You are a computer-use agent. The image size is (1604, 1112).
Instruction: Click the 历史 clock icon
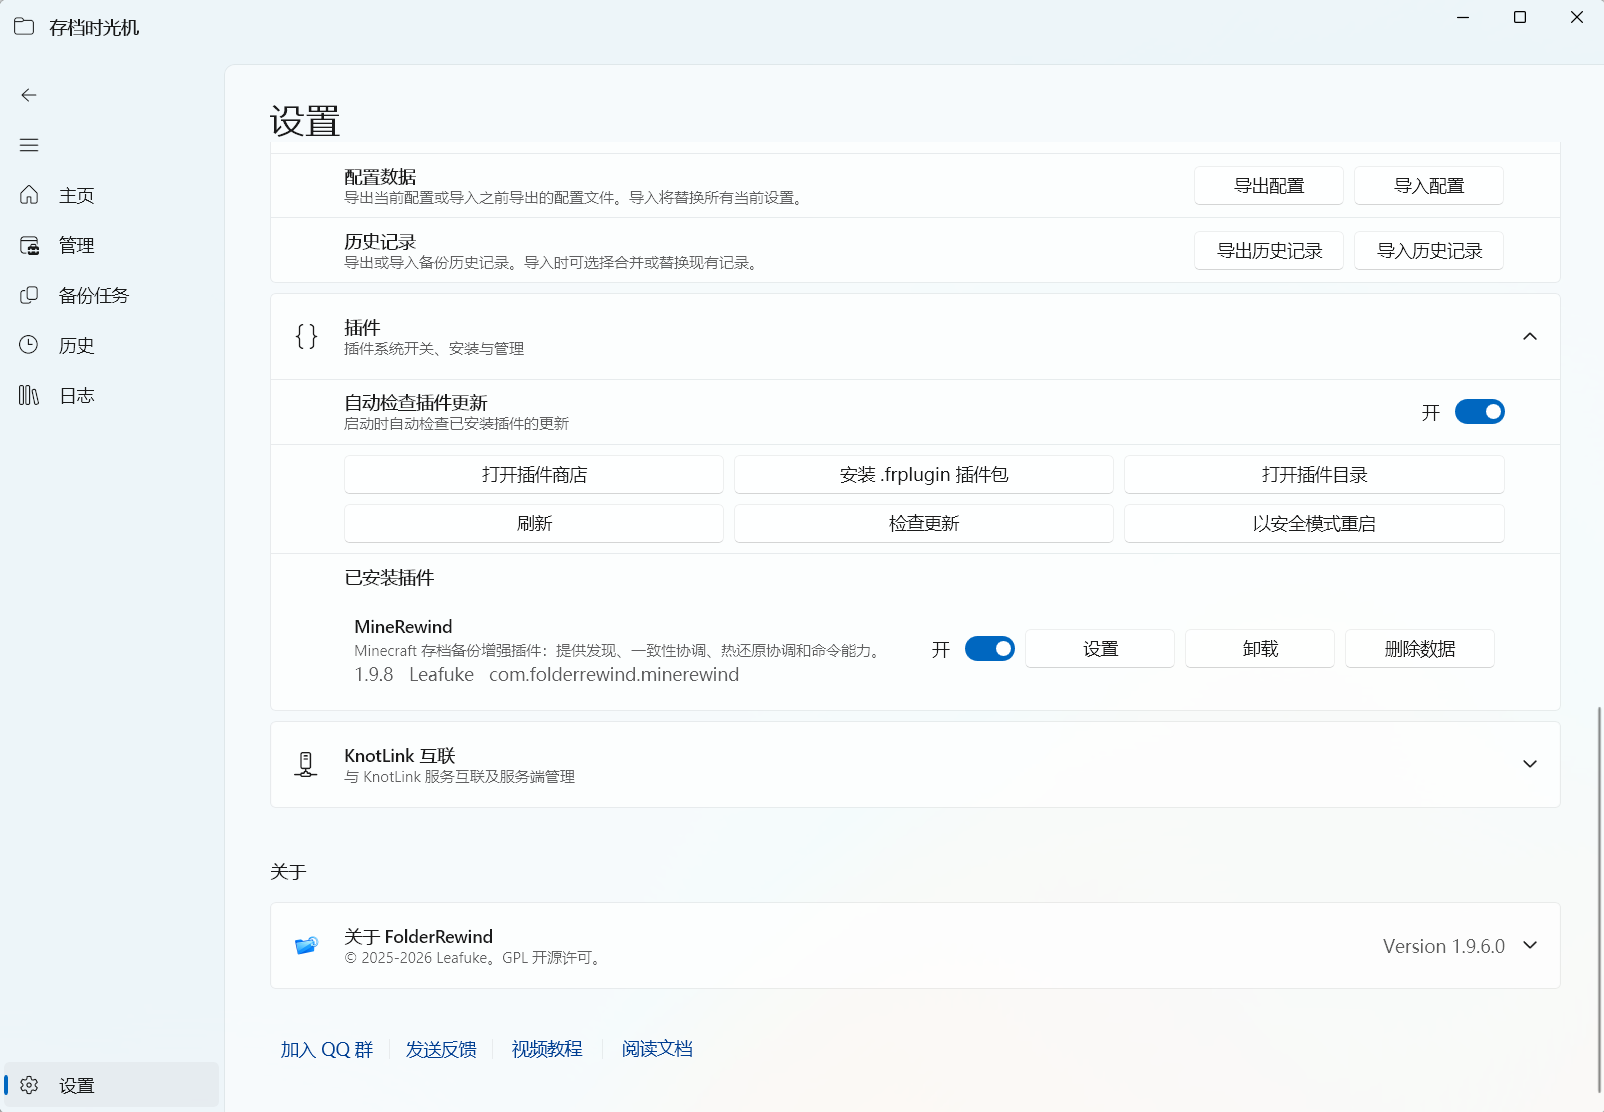29,345
